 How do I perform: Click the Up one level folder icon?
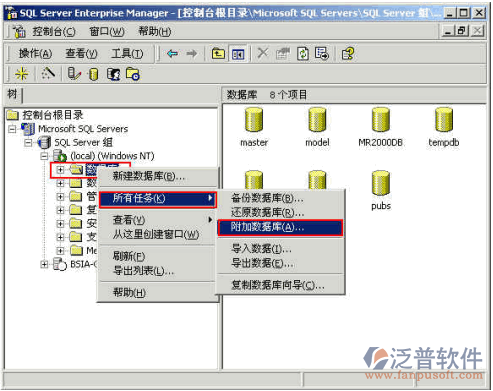point(219,54)
